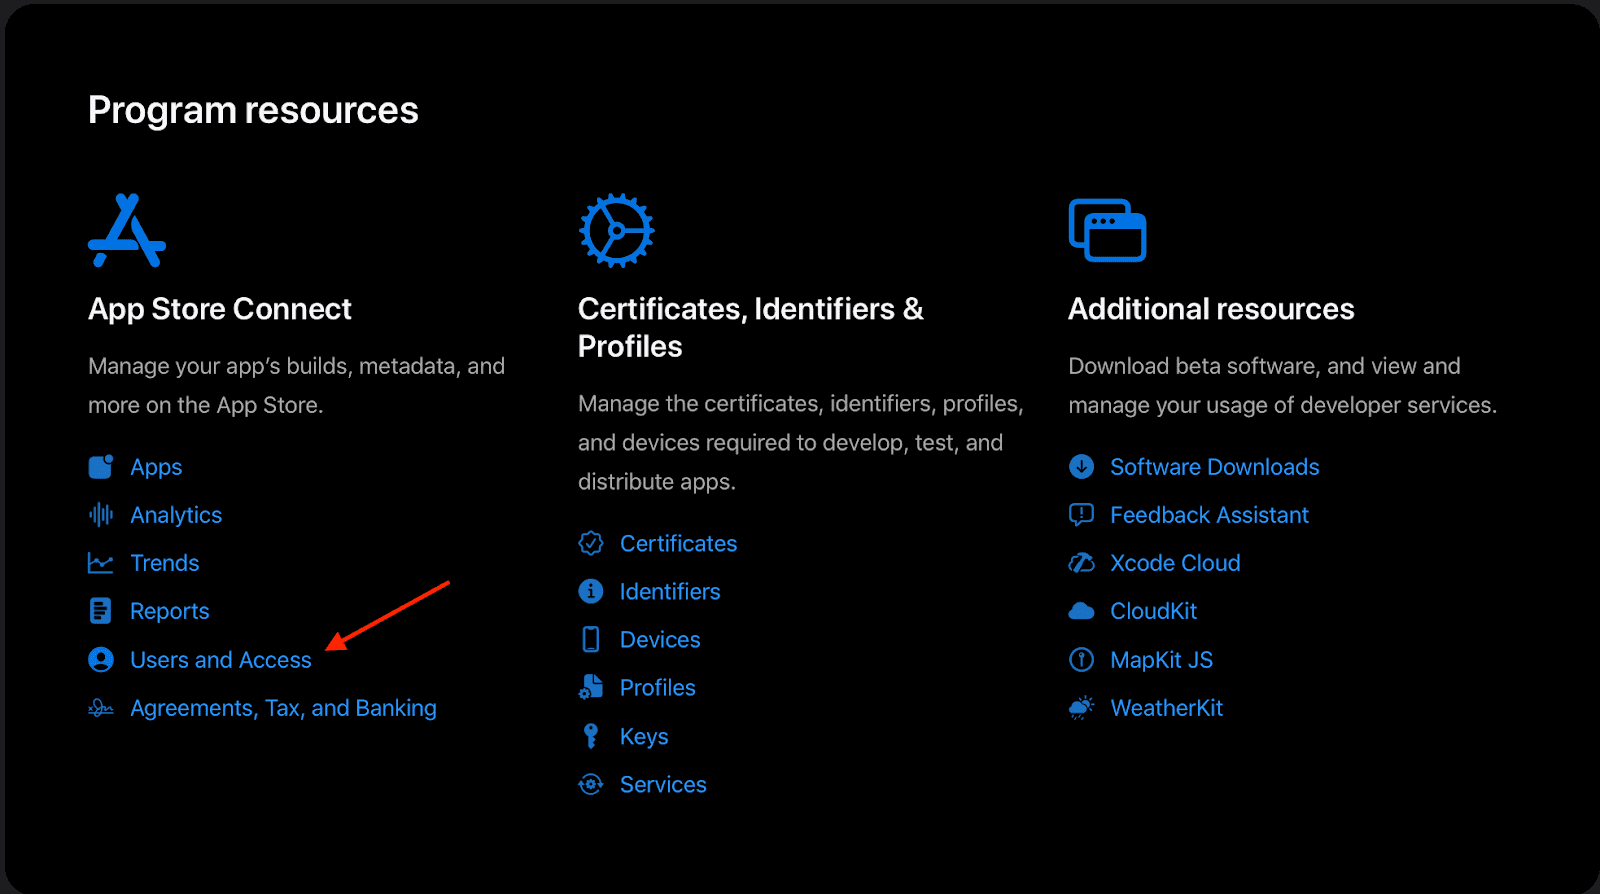Open the Analytics link

click(x=176, y=515)
